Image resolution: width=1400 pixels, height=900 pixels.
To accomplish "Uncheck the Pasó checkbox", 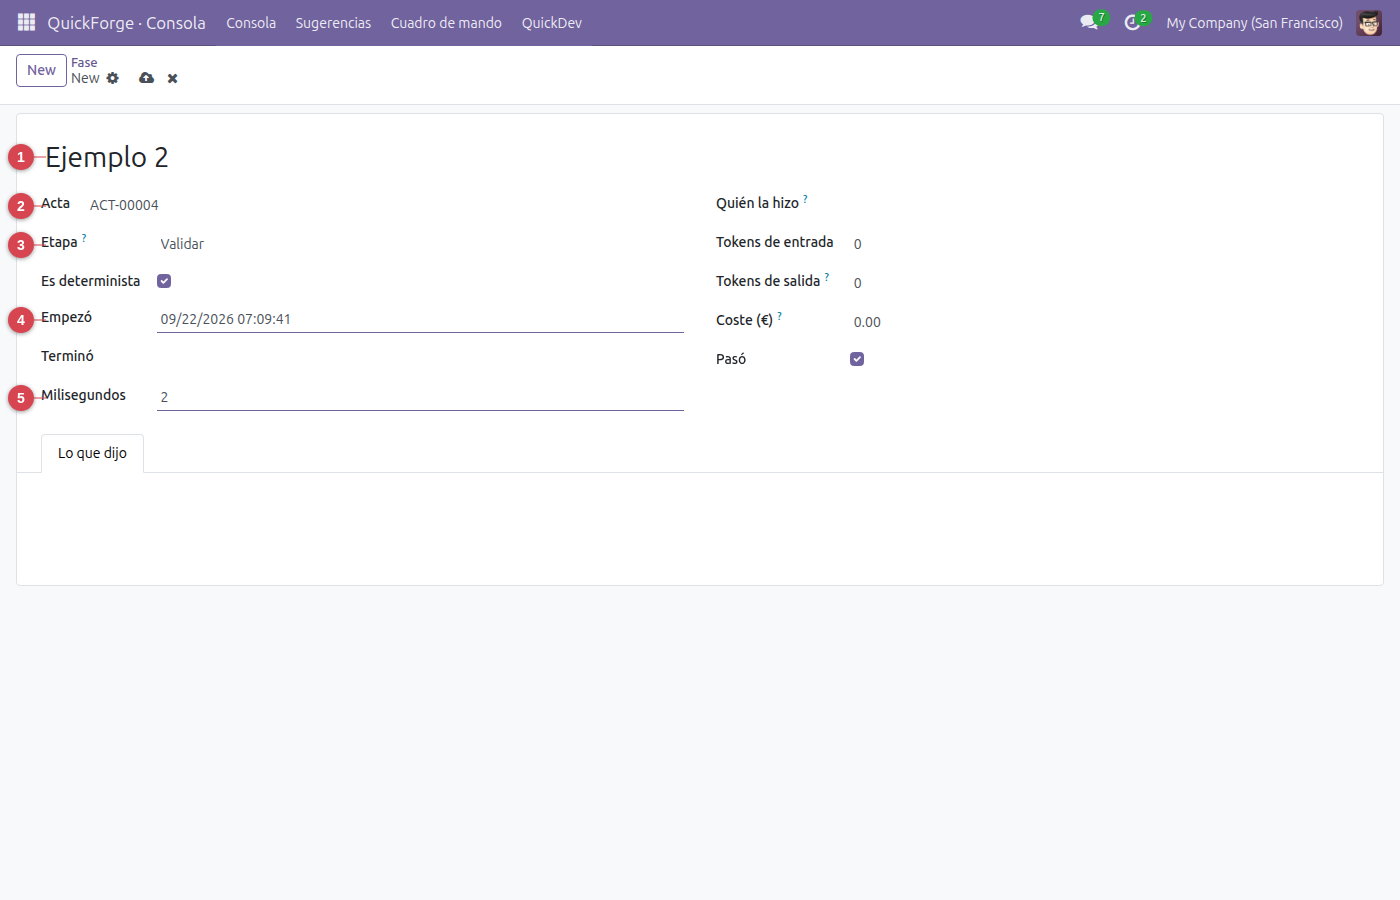I will point(857,359).
